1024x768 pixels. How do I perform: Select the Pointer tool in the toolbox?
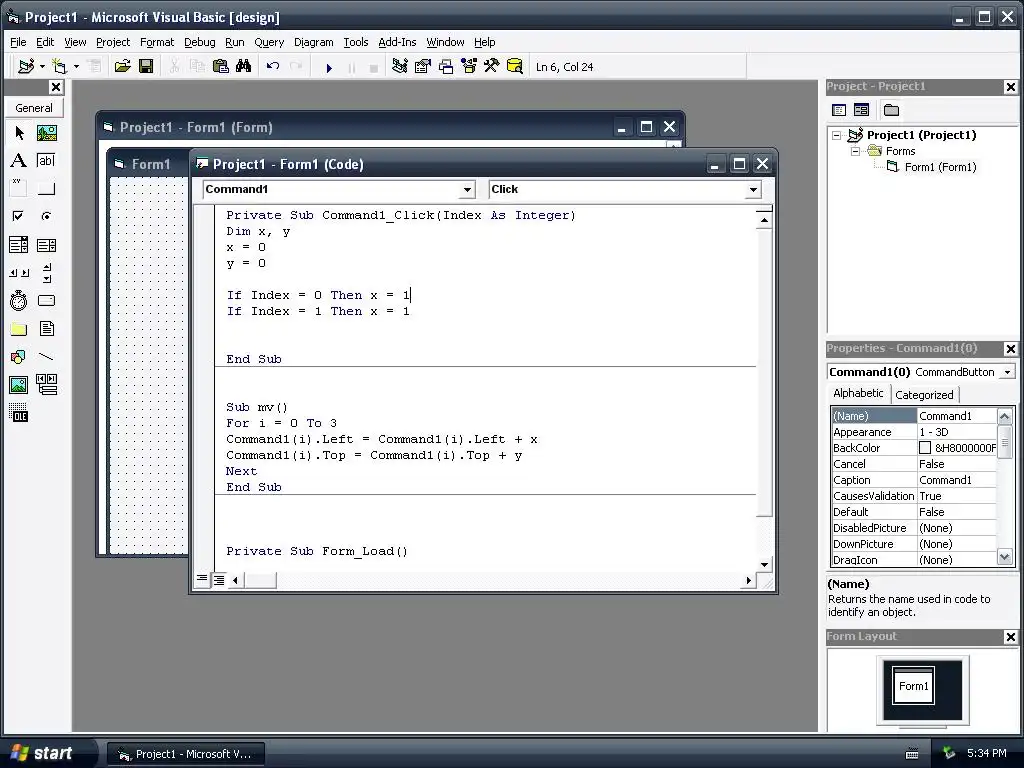click(19, 133)
